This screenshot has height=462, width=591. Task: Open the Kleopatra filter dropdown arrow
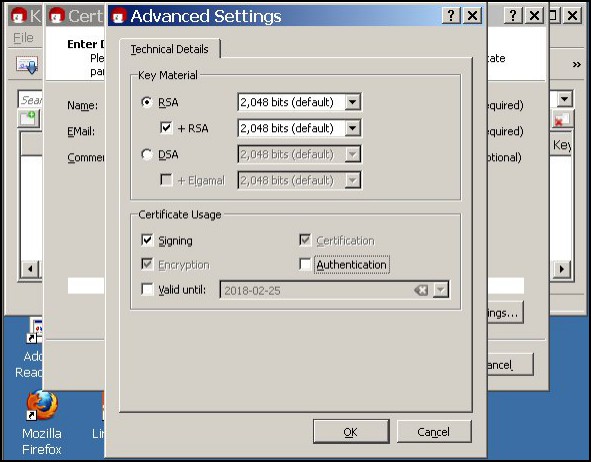[564, 99]
